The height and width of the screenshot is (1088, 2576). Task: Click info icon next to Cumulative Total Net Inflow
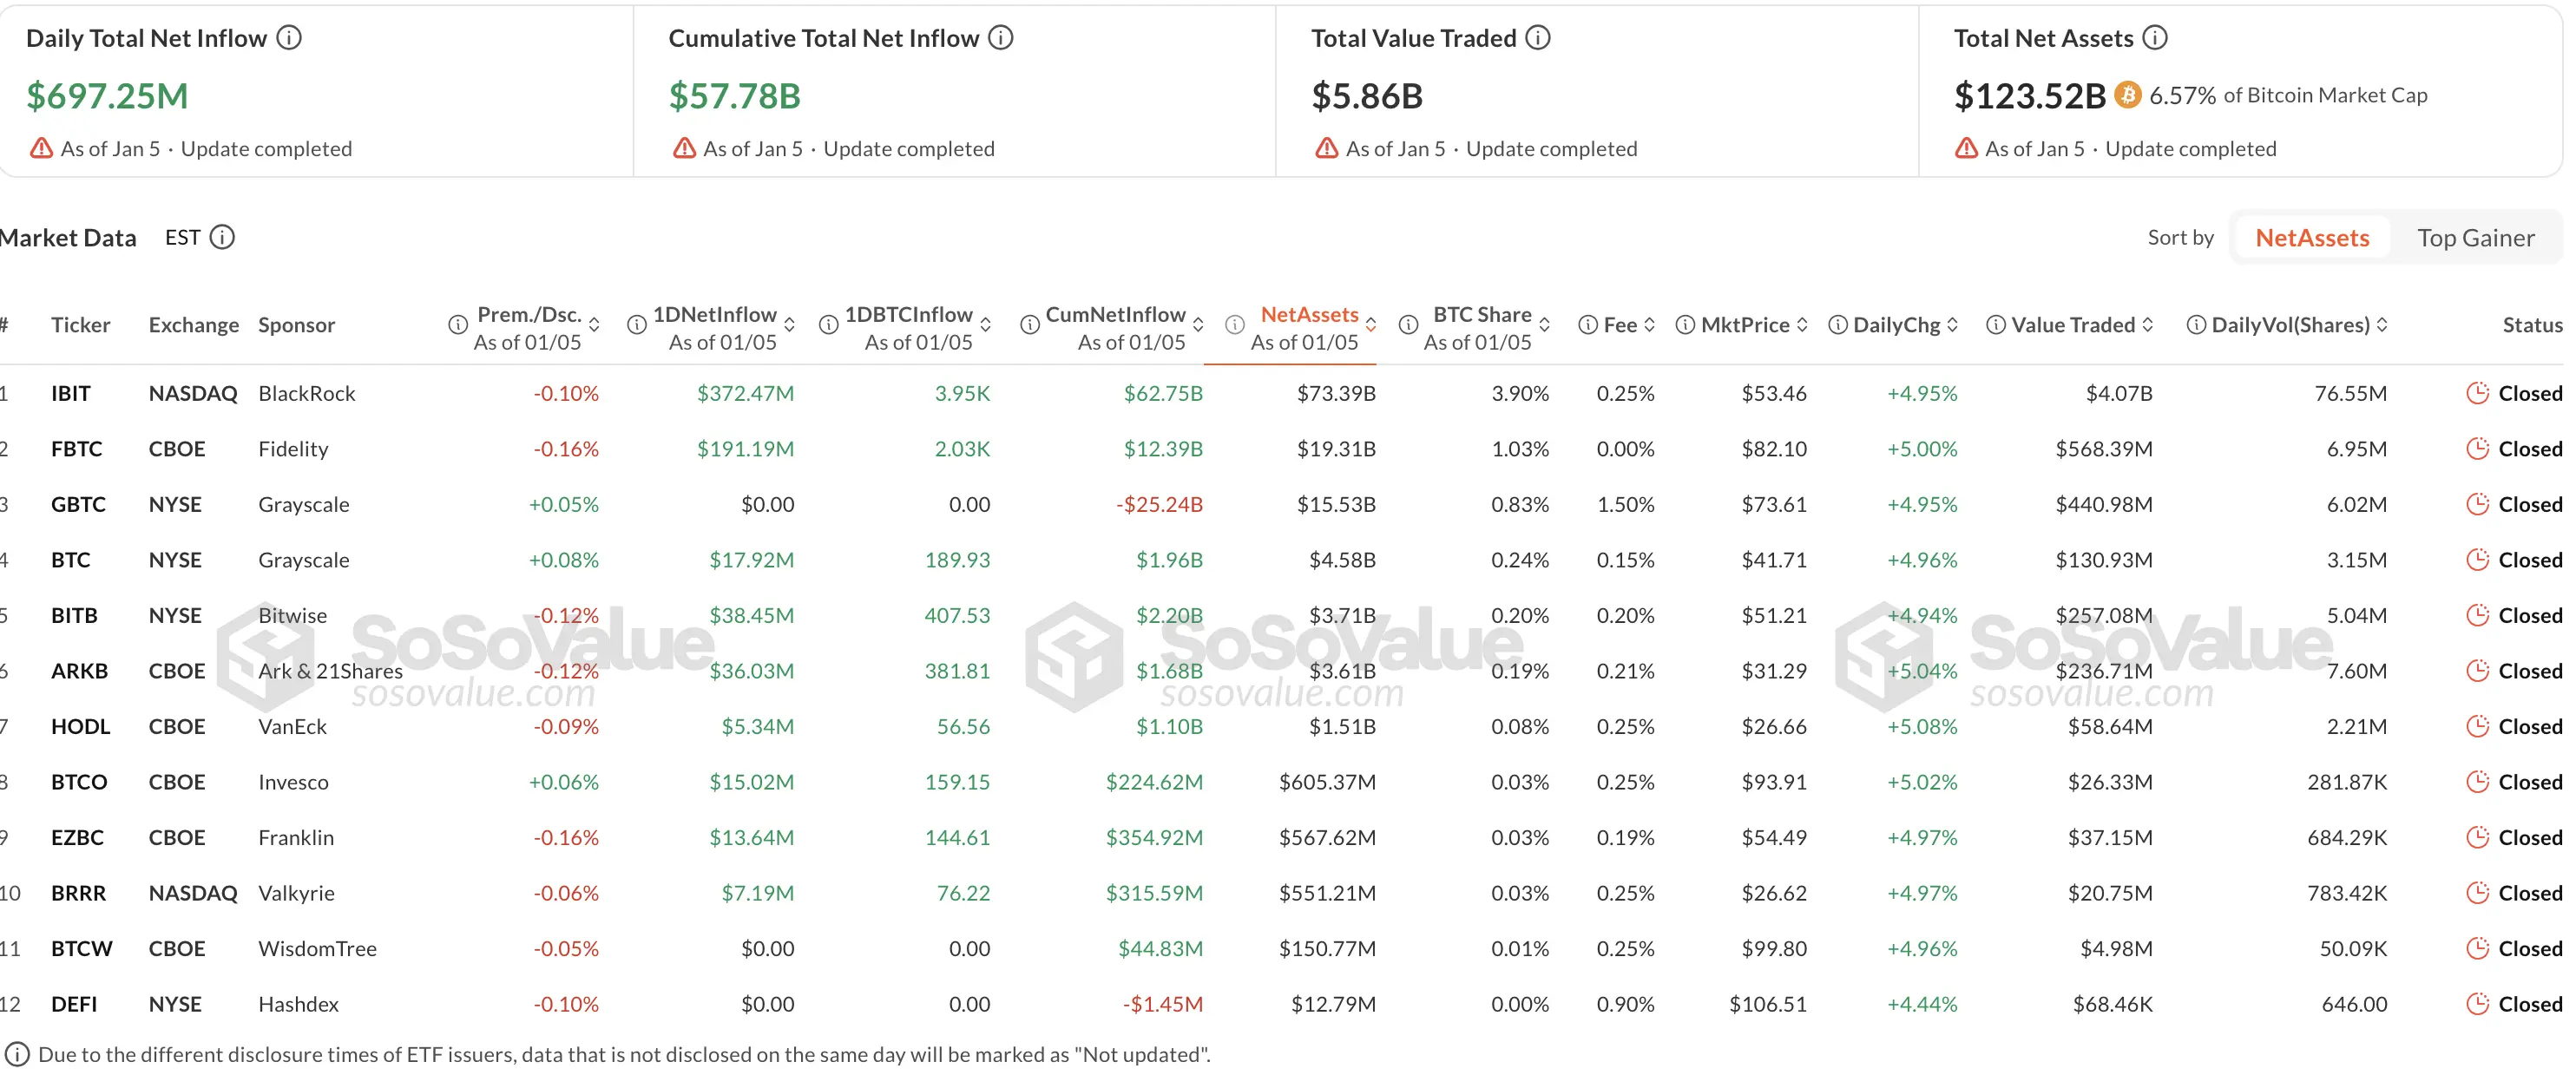coord(1001,38)
